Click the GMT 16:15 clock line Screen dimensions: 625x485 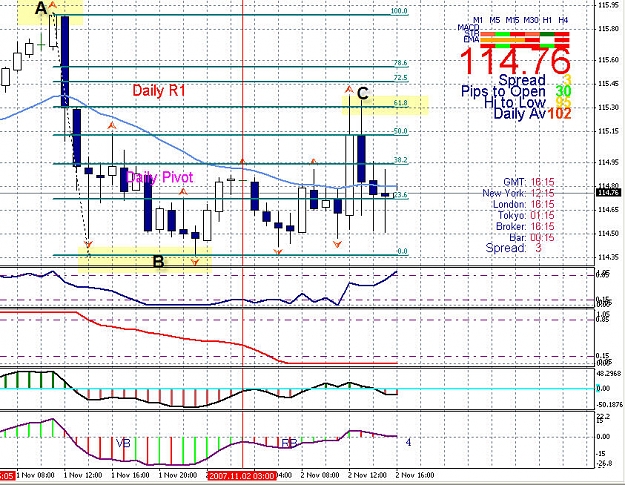point(529,182)
